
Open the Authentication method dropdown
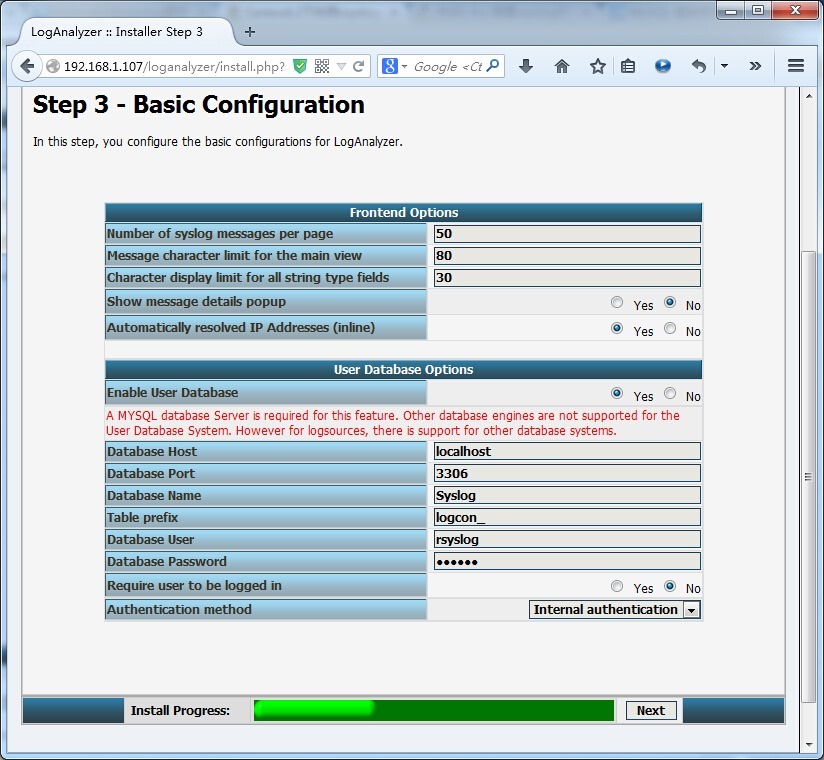tap(693, 609)
